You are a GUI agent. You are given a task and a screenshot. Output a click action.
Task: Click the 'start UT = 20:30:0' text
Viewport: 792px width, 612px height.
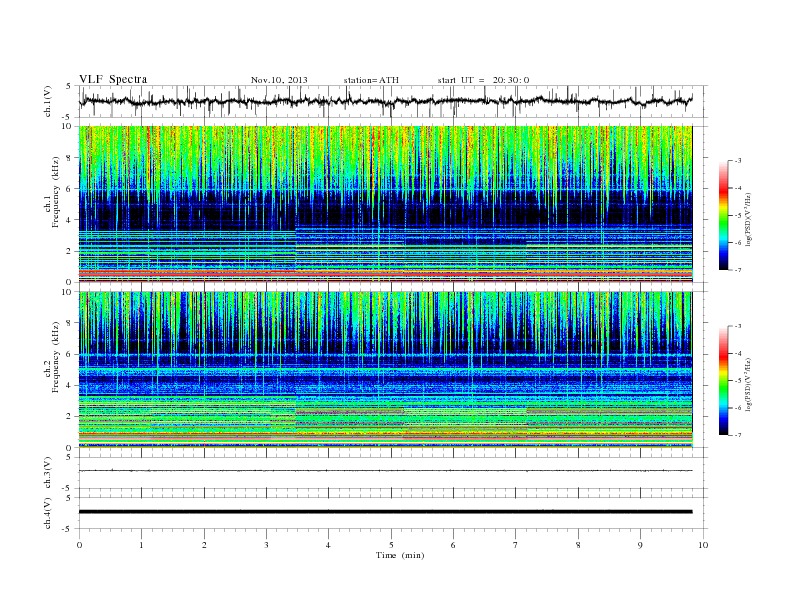[483, 80]
